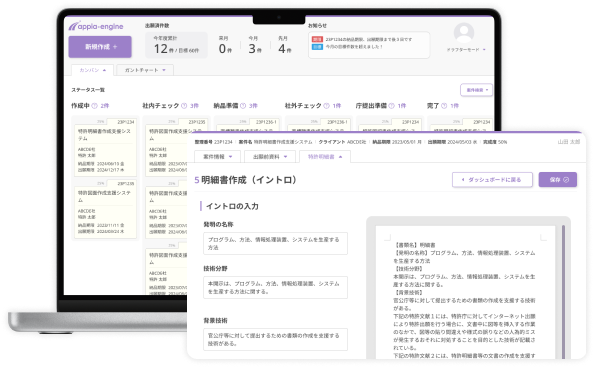Click help icon next to 作成中
Screen dimensions: 594x367
pos(95,106)
